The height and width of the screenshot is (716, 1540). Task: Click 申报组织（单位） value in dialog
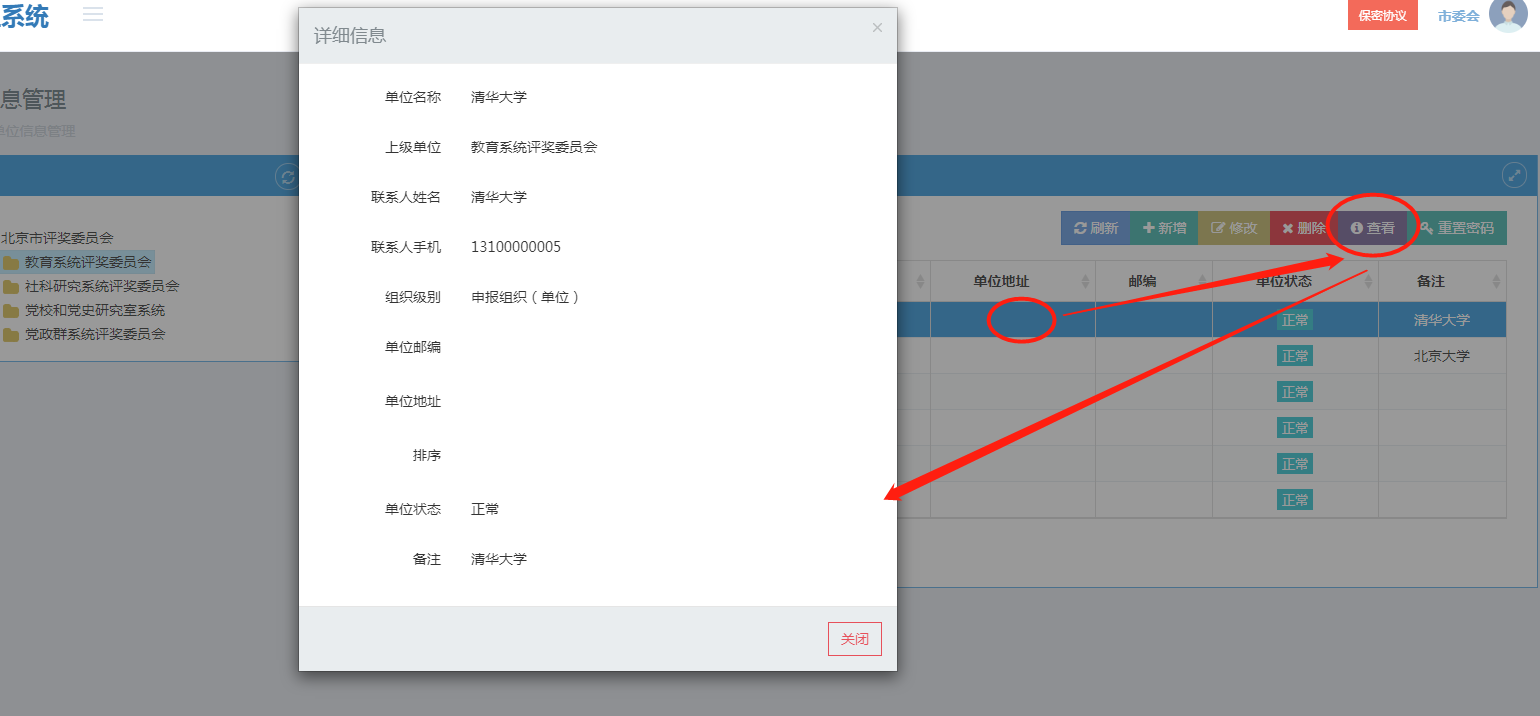tap(526, 297)
